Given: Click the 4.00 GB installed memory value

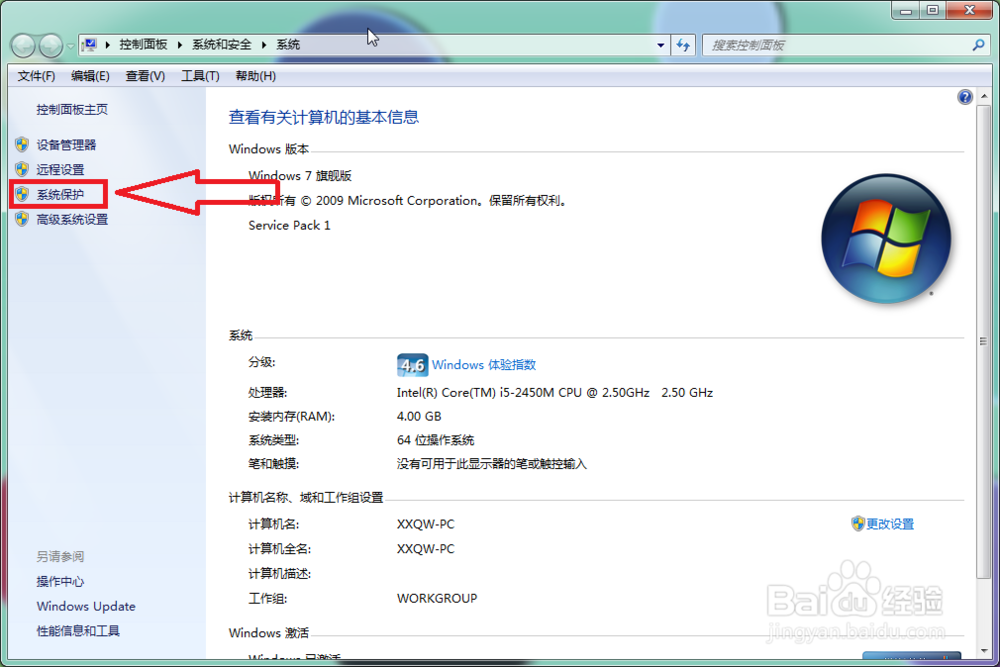Looking at the screenshot, I should [x=419, y=416].
